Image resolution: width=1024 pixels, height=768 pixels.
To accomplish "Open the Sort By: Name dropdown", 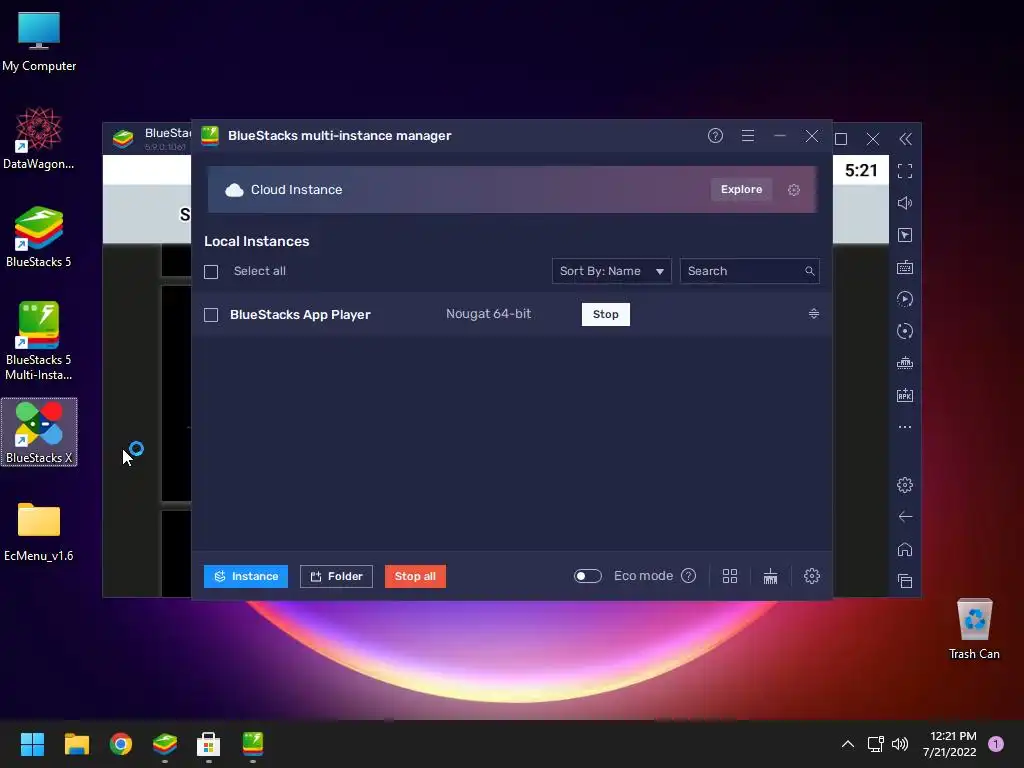I will pos(611,271).
